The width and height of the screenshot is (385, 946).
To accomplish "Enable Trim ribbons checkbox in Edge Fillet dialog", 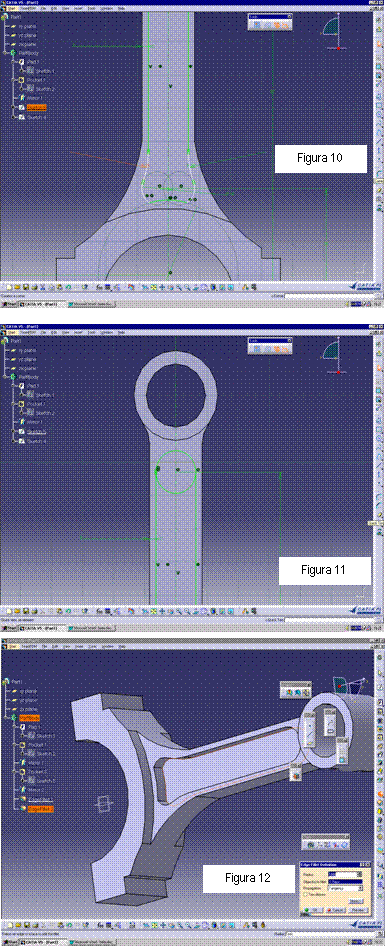I will pos(305,894).
